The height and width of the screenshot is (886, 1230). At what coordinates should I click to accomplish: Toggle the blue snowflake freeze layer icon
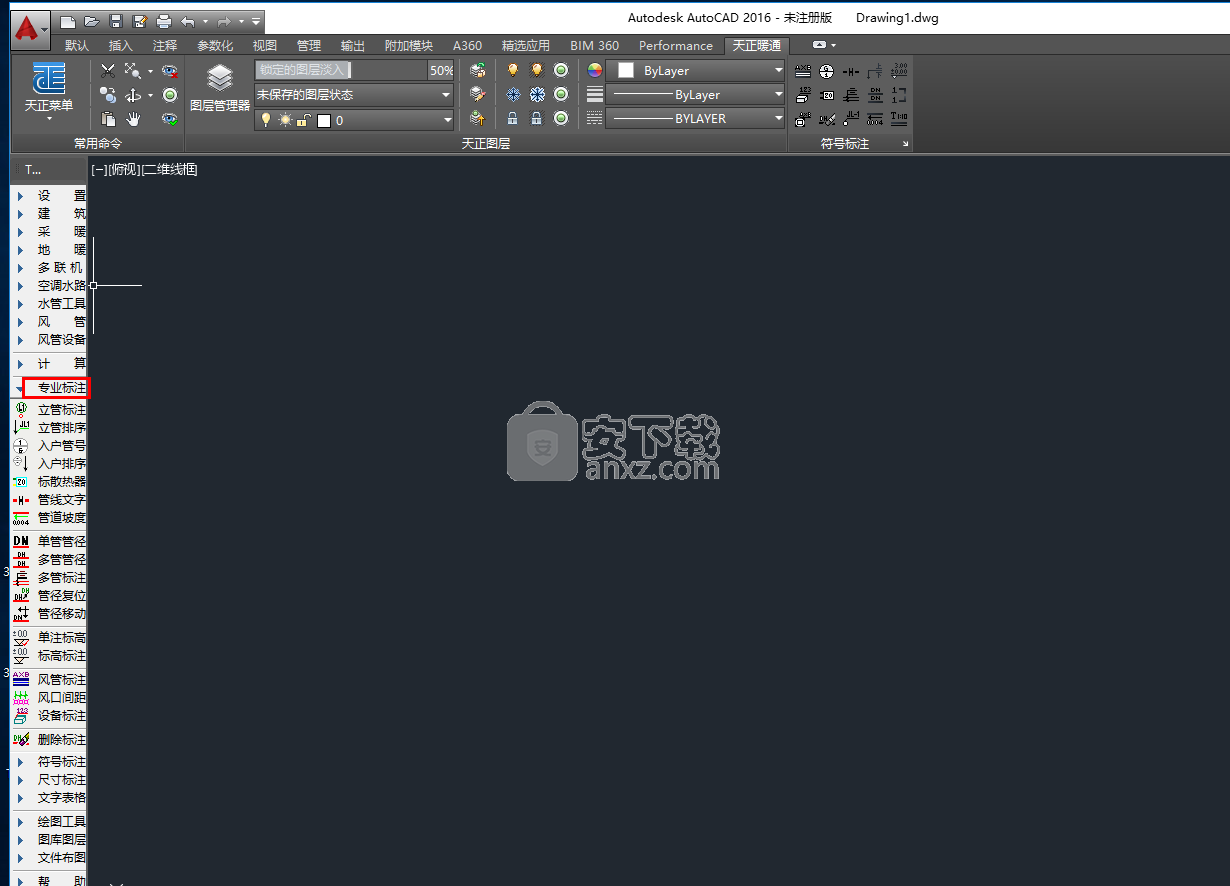tap(513, 94)
